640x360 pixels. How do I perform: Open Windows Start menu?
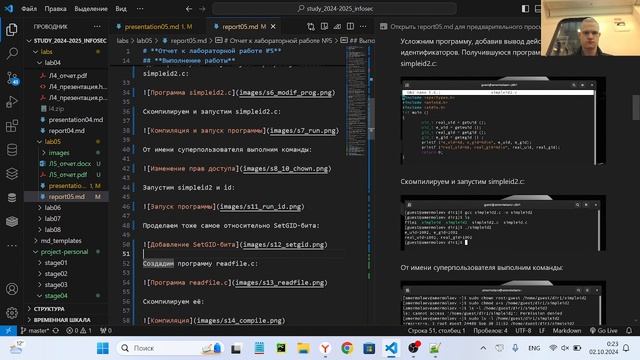[x=103, y=348]
